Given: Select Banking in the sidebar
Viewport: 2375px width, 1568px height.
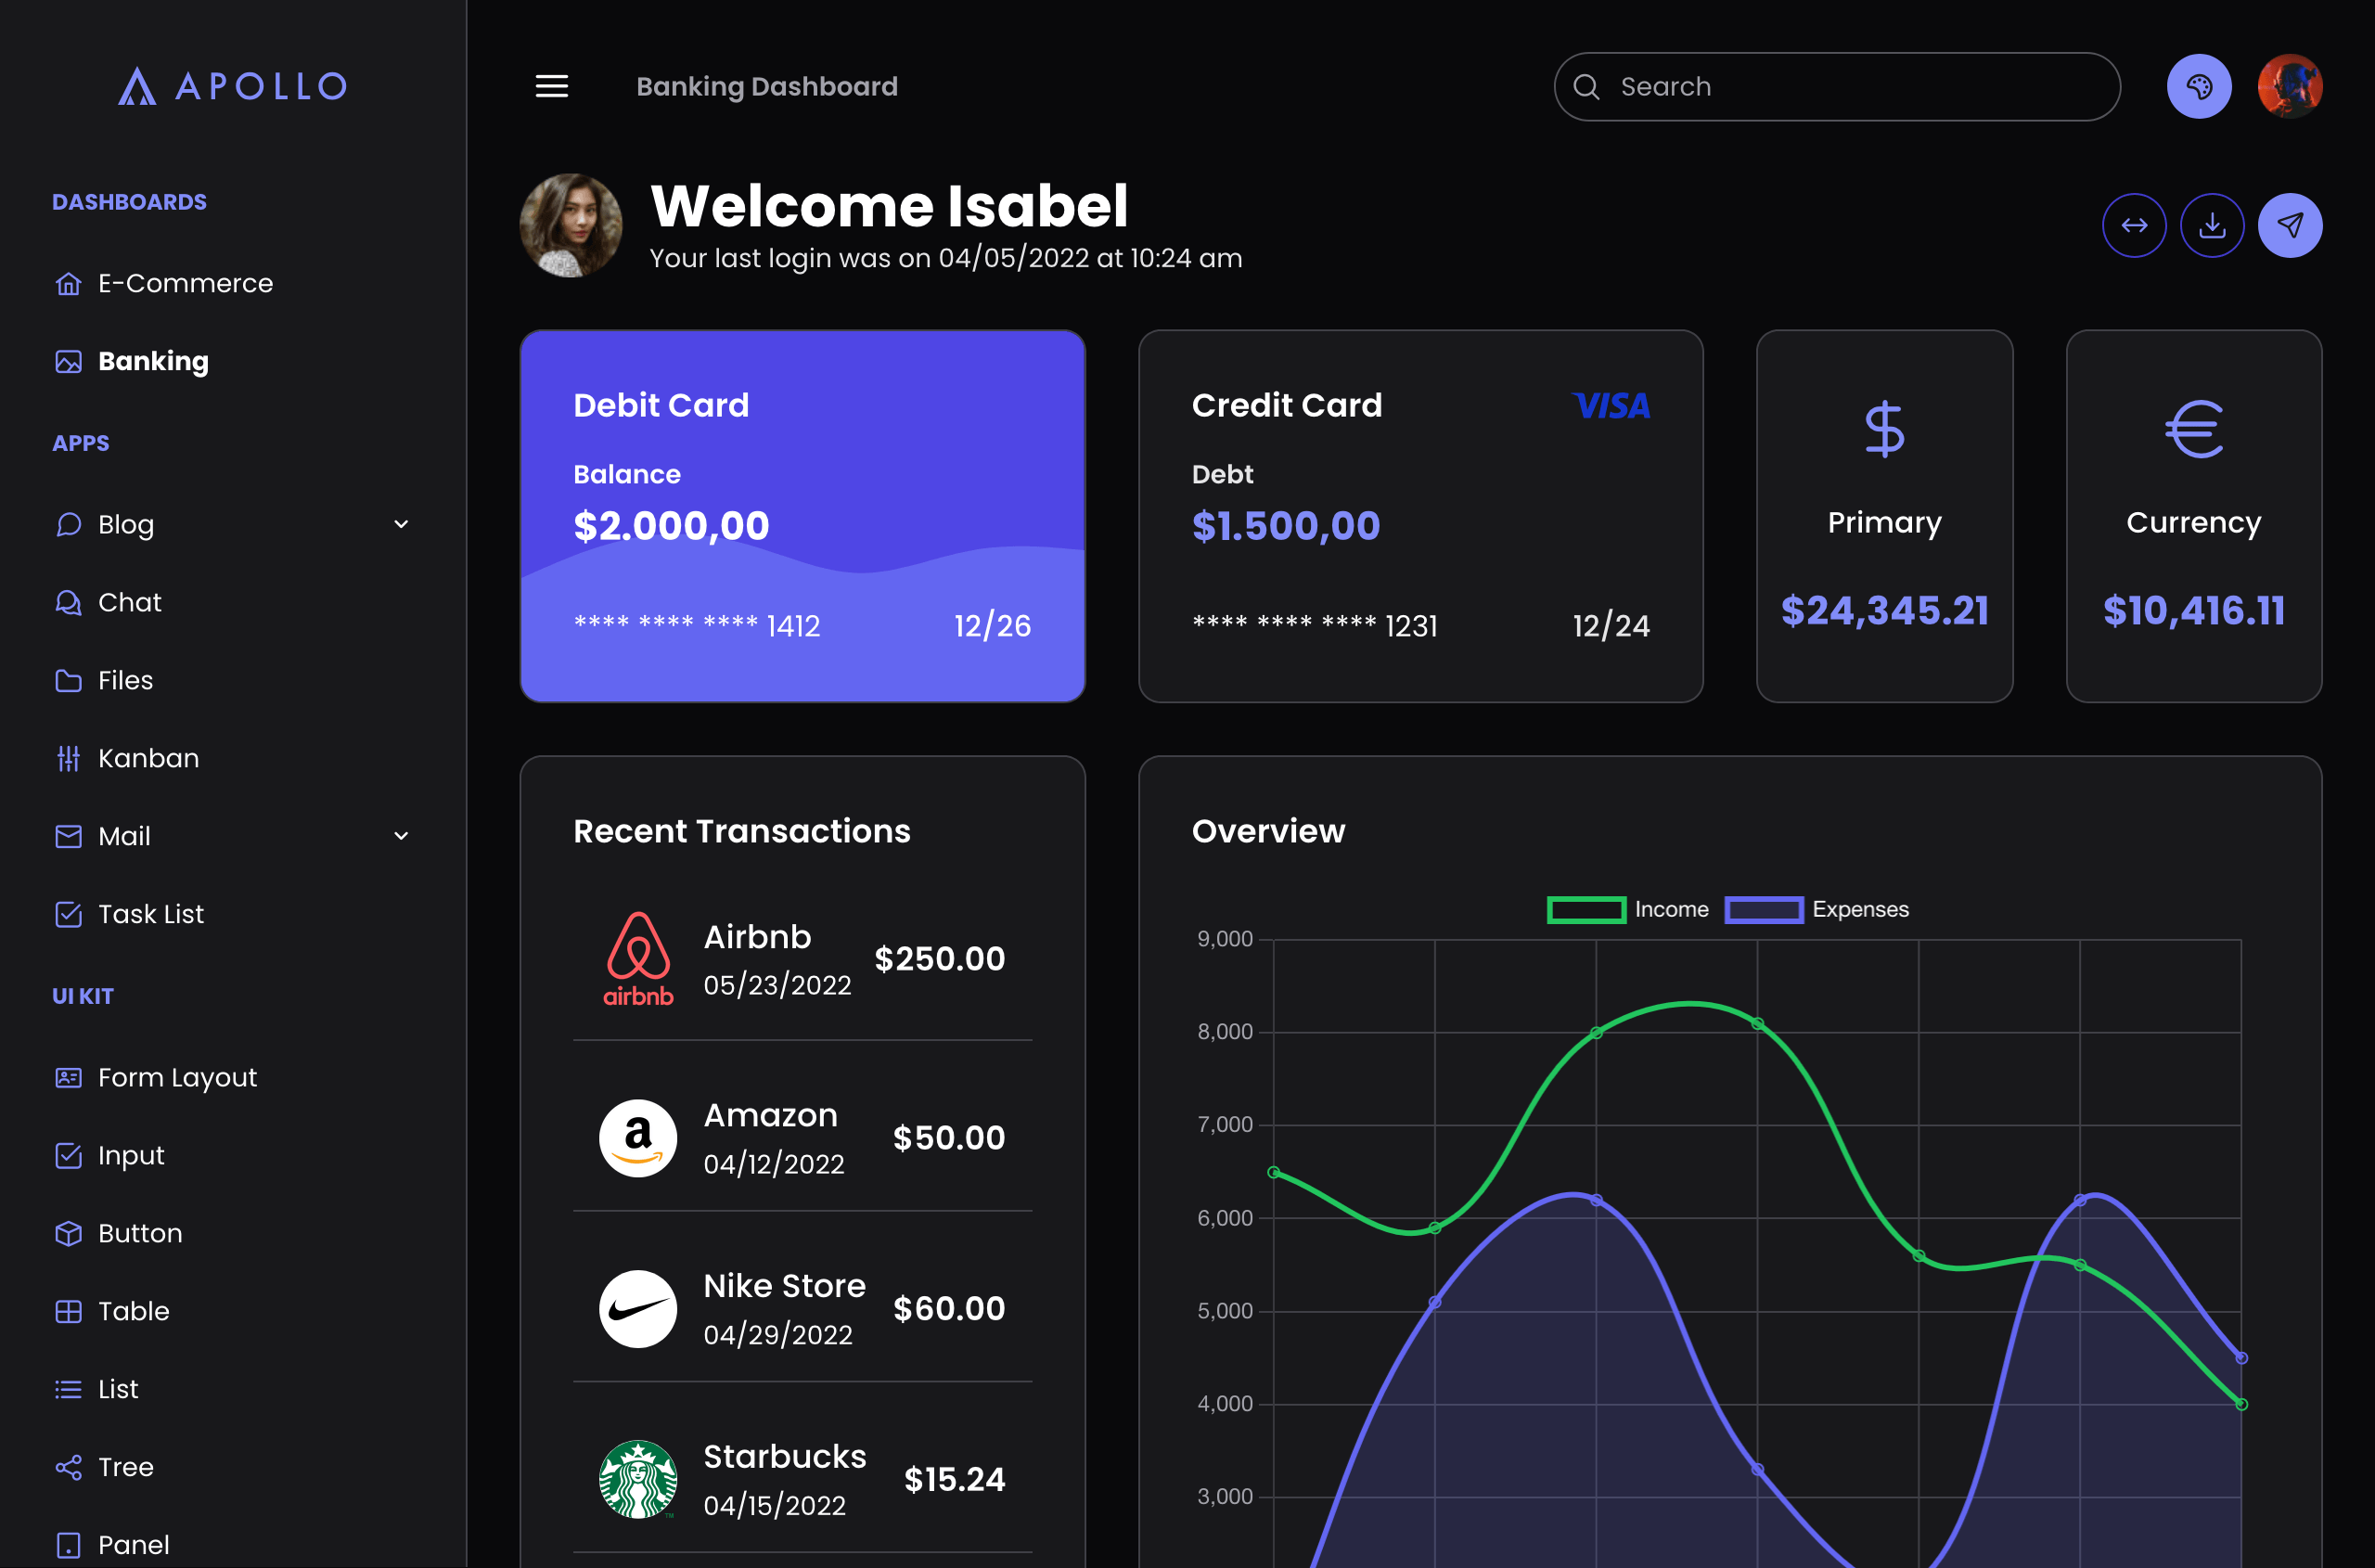Looking at the screenshot, I should pos(232,361).
